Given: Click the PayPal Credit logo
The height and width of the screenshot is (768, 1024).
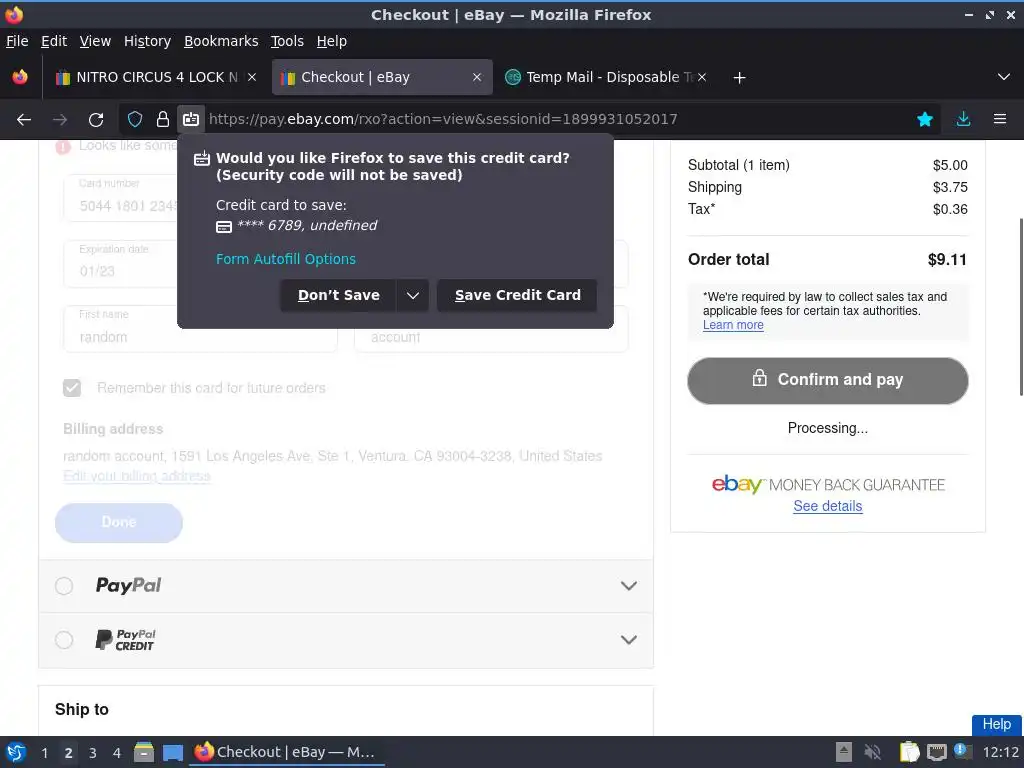Looking at the screenshot, I should pyautogui.click(x=125, y=640).
